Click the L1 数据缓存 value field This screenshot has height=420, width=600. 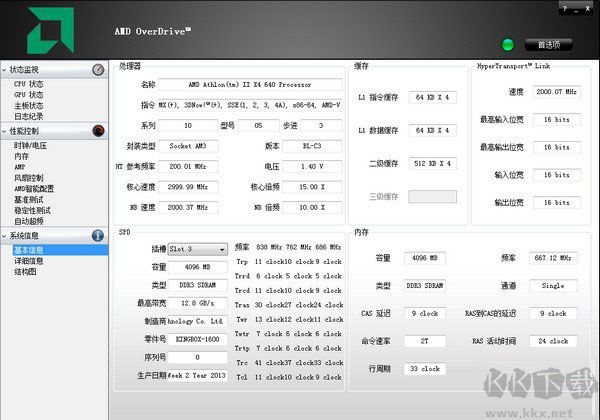(x=432, y=130)
